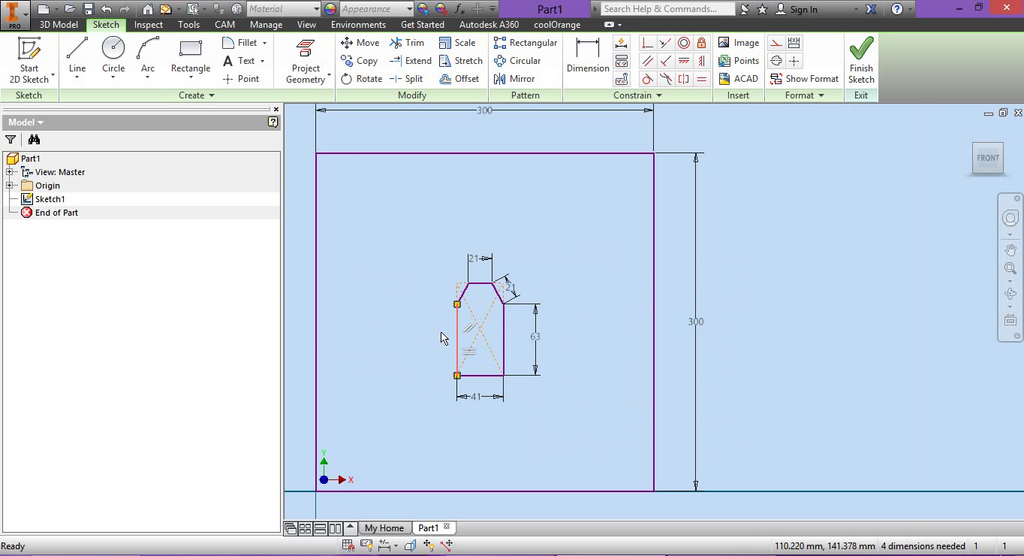Apply the Perpendicular constraint
Image resolution: width=1024 pixels, height=556 pixels.
click(665, 61)
